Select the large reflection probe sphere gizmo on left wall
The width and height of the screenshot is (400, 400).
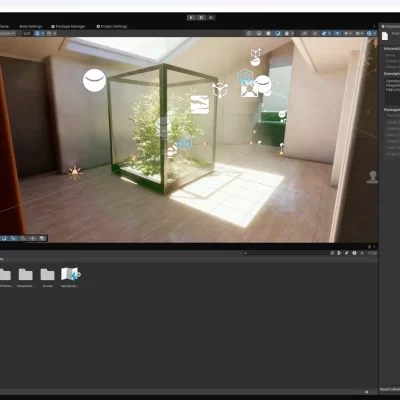coord(94,80)
